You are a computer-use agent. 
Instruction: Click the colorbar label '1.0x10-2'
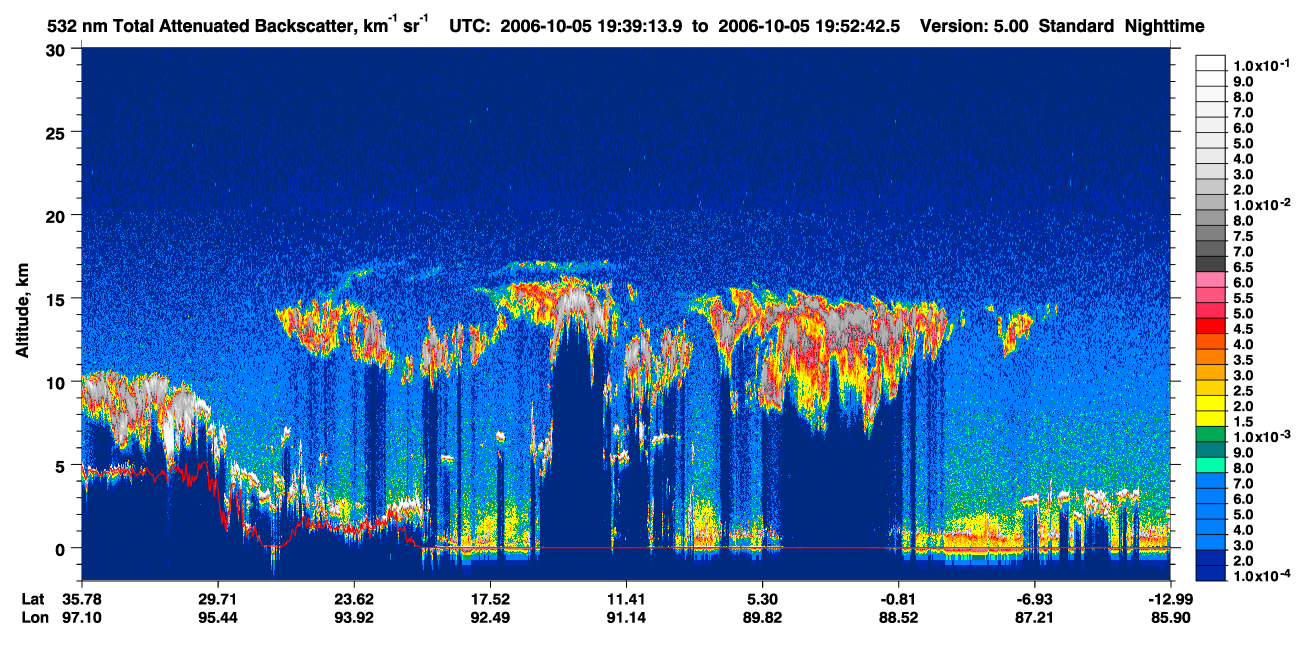point(1261,204)
